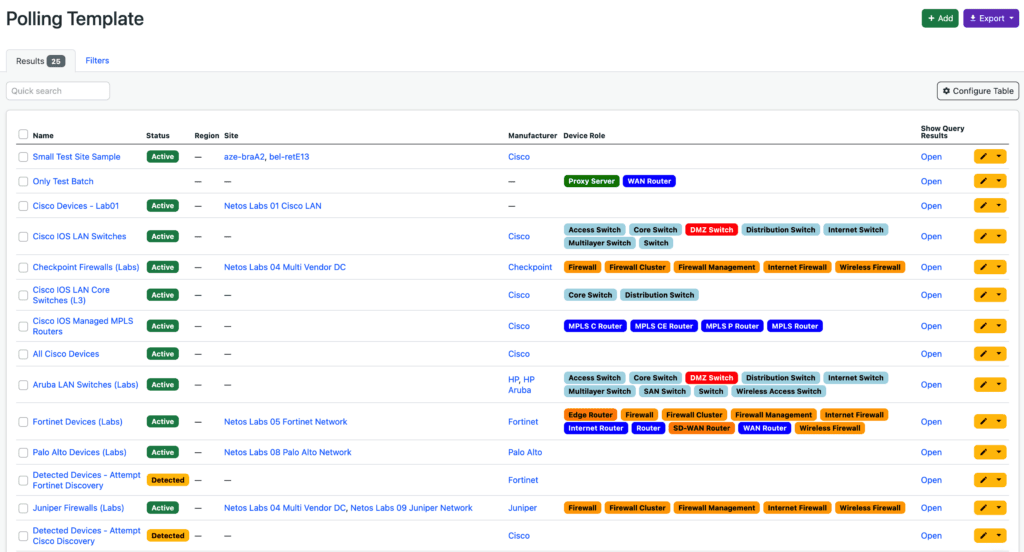
Task: Click the pencil edit icon for Small Test Site Sample
Action: (984, 157)
